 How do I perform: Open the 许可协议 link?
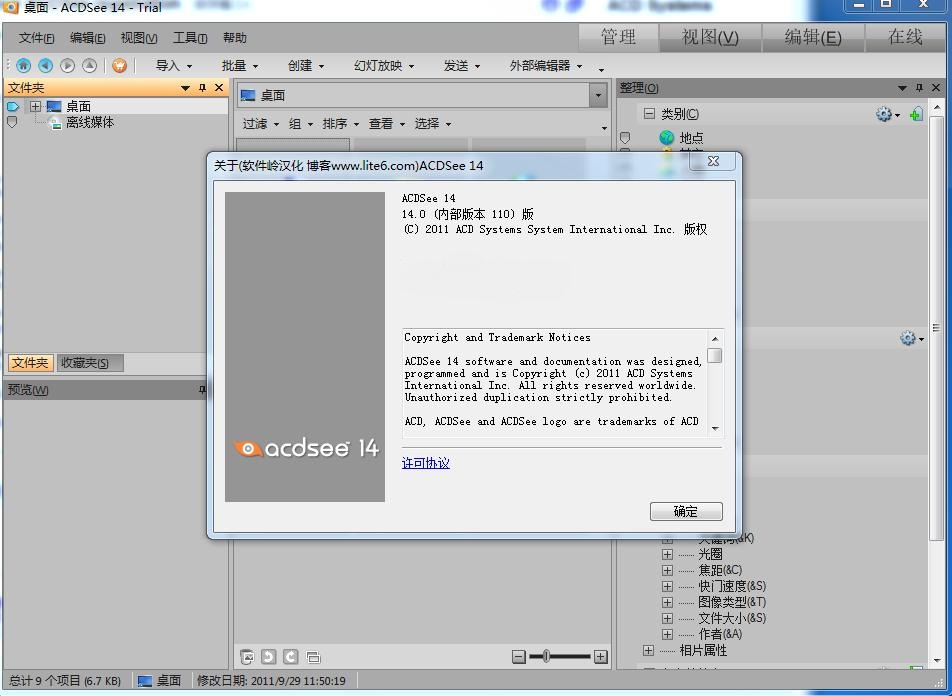tap(426, 463)
